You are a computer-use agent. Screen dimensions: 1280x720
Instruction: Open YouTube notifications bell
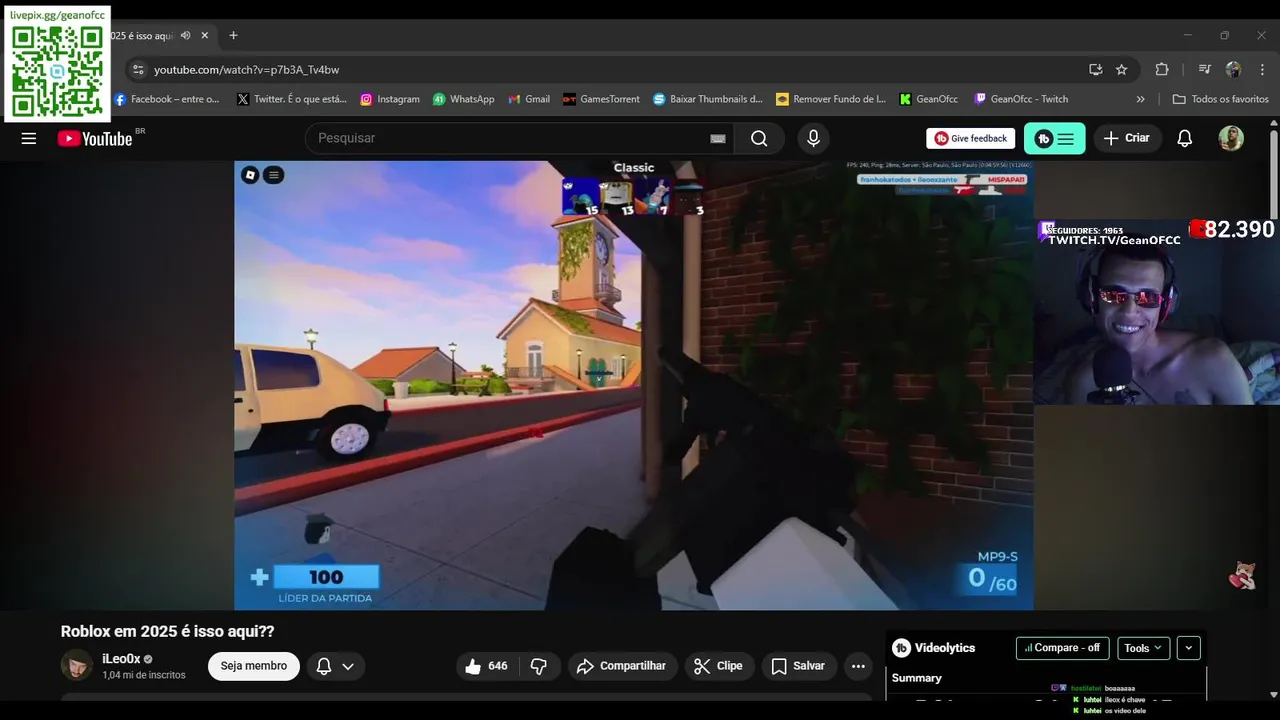click(x=1184, y=138)
